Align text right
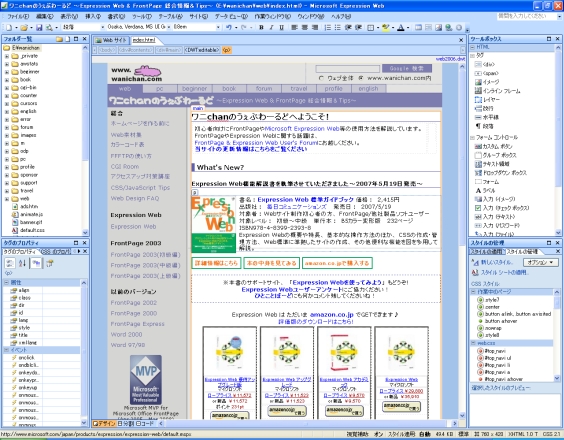This screenshot has width=564, height=440. [x=315, y=27]
